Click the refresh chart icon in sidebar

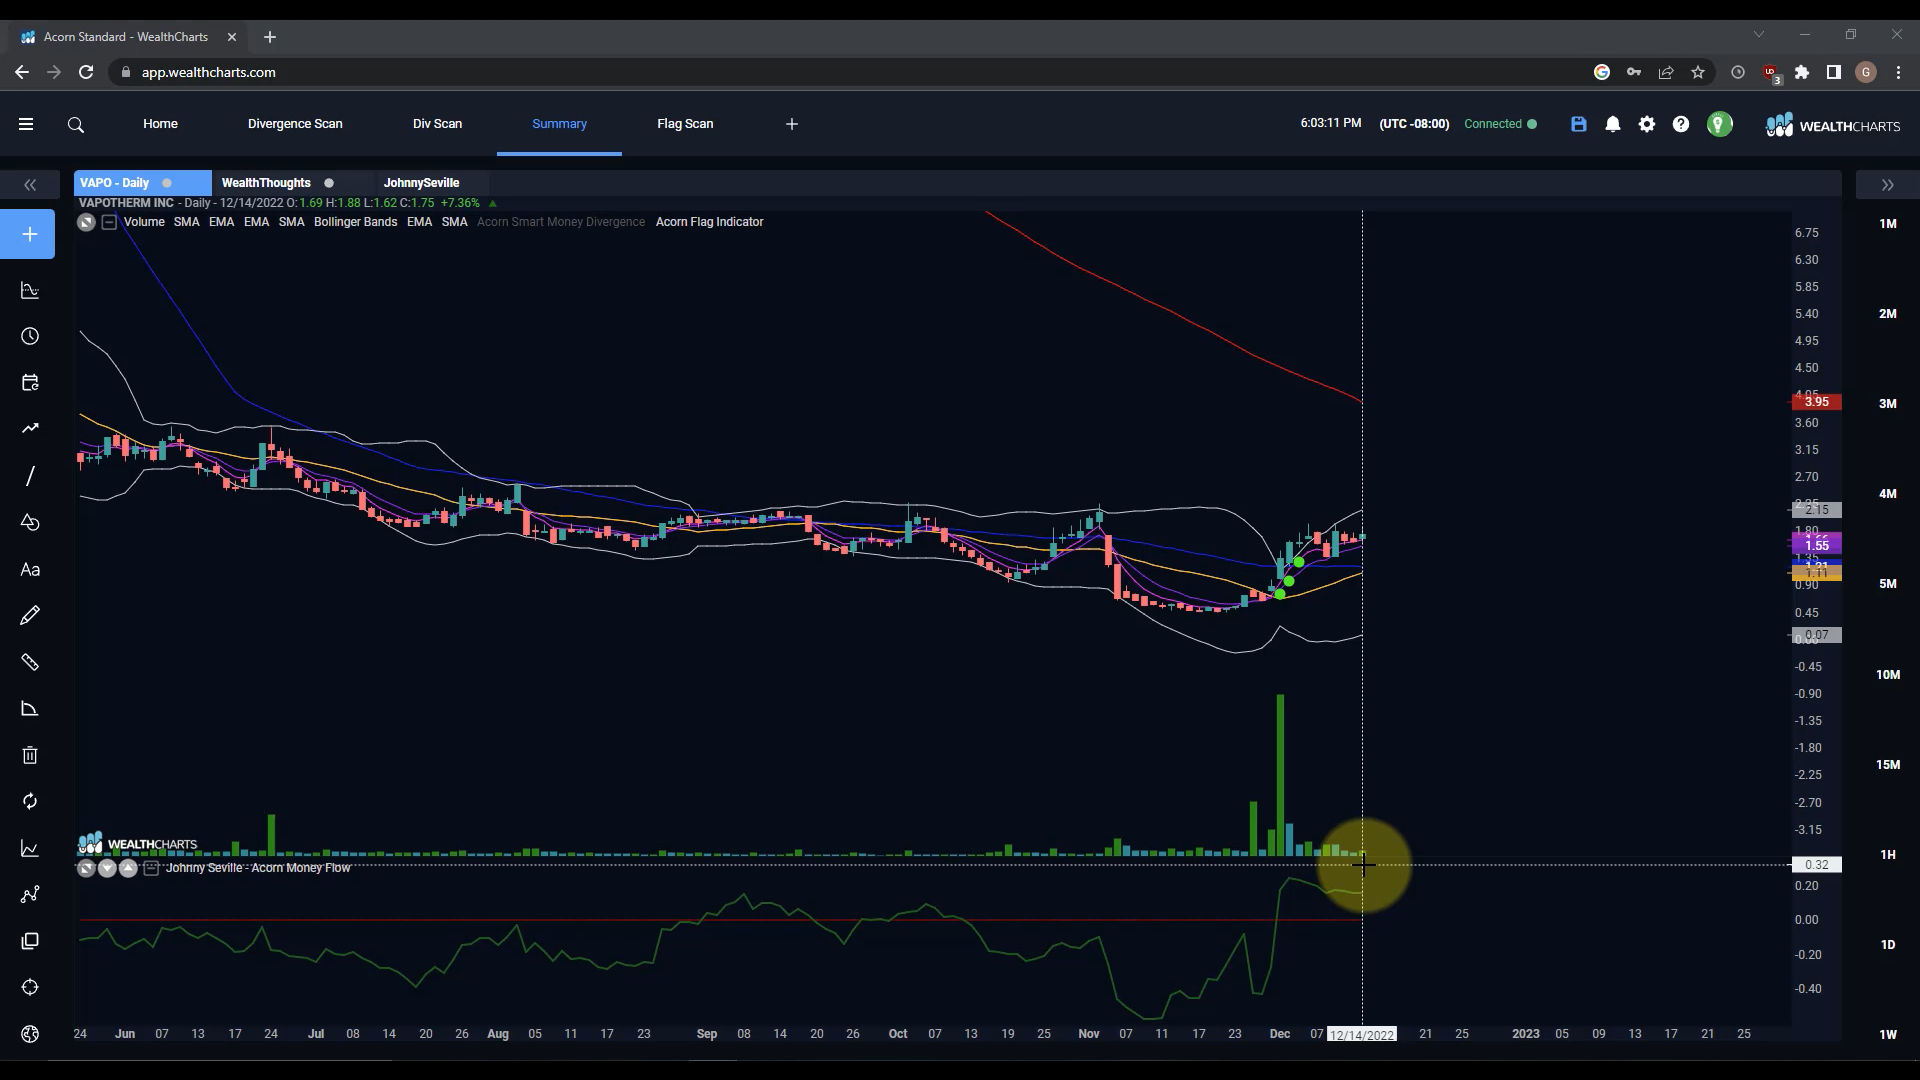coord(30,802)
